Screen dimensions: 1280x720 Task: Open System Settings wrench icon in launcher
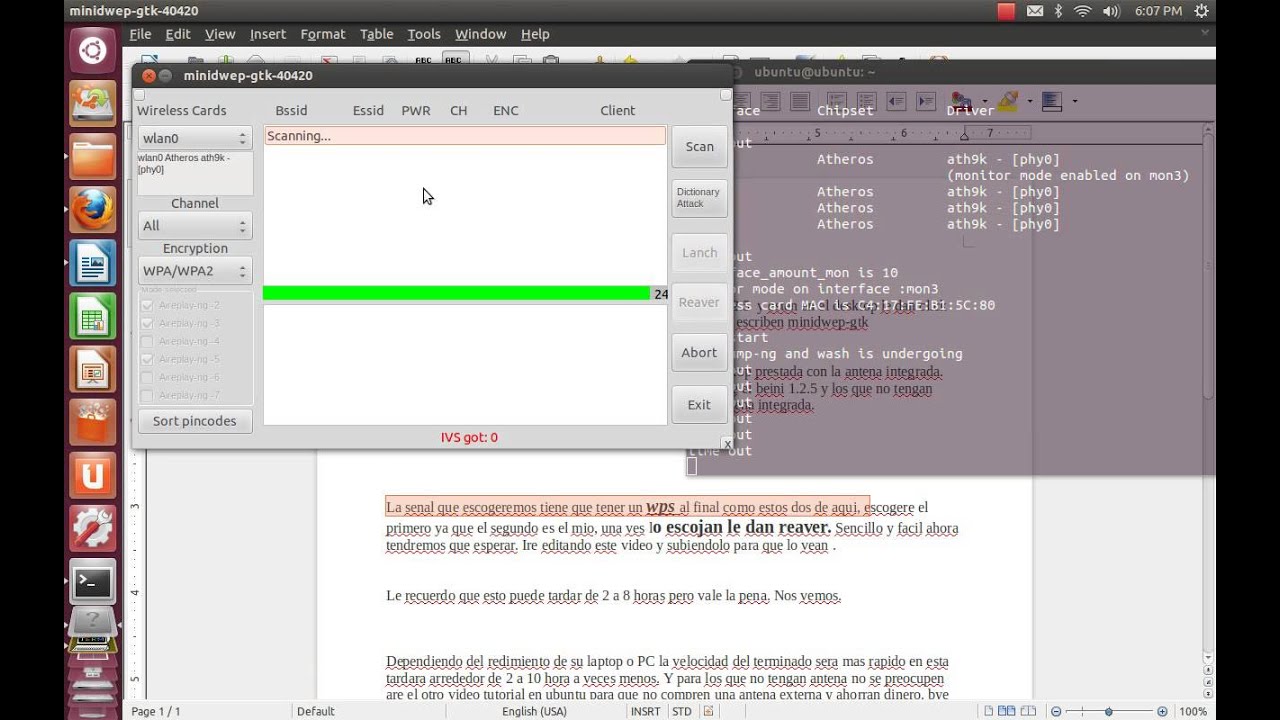93,529
